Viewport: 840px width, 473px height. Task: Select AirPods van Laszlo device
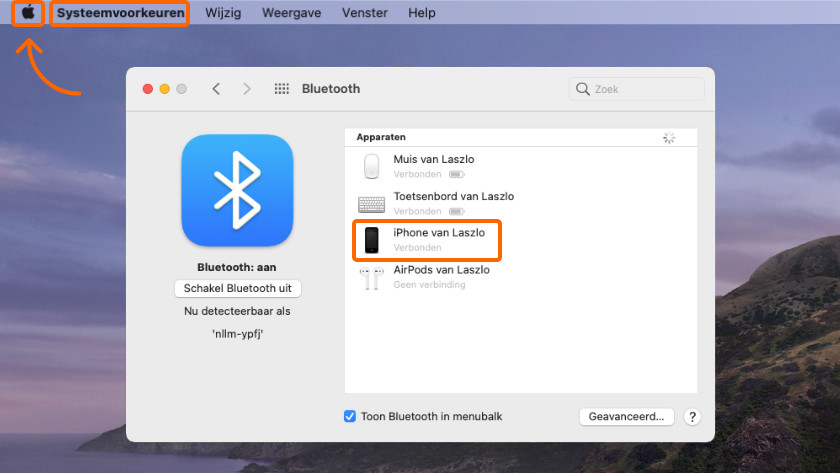click(521, 276)
